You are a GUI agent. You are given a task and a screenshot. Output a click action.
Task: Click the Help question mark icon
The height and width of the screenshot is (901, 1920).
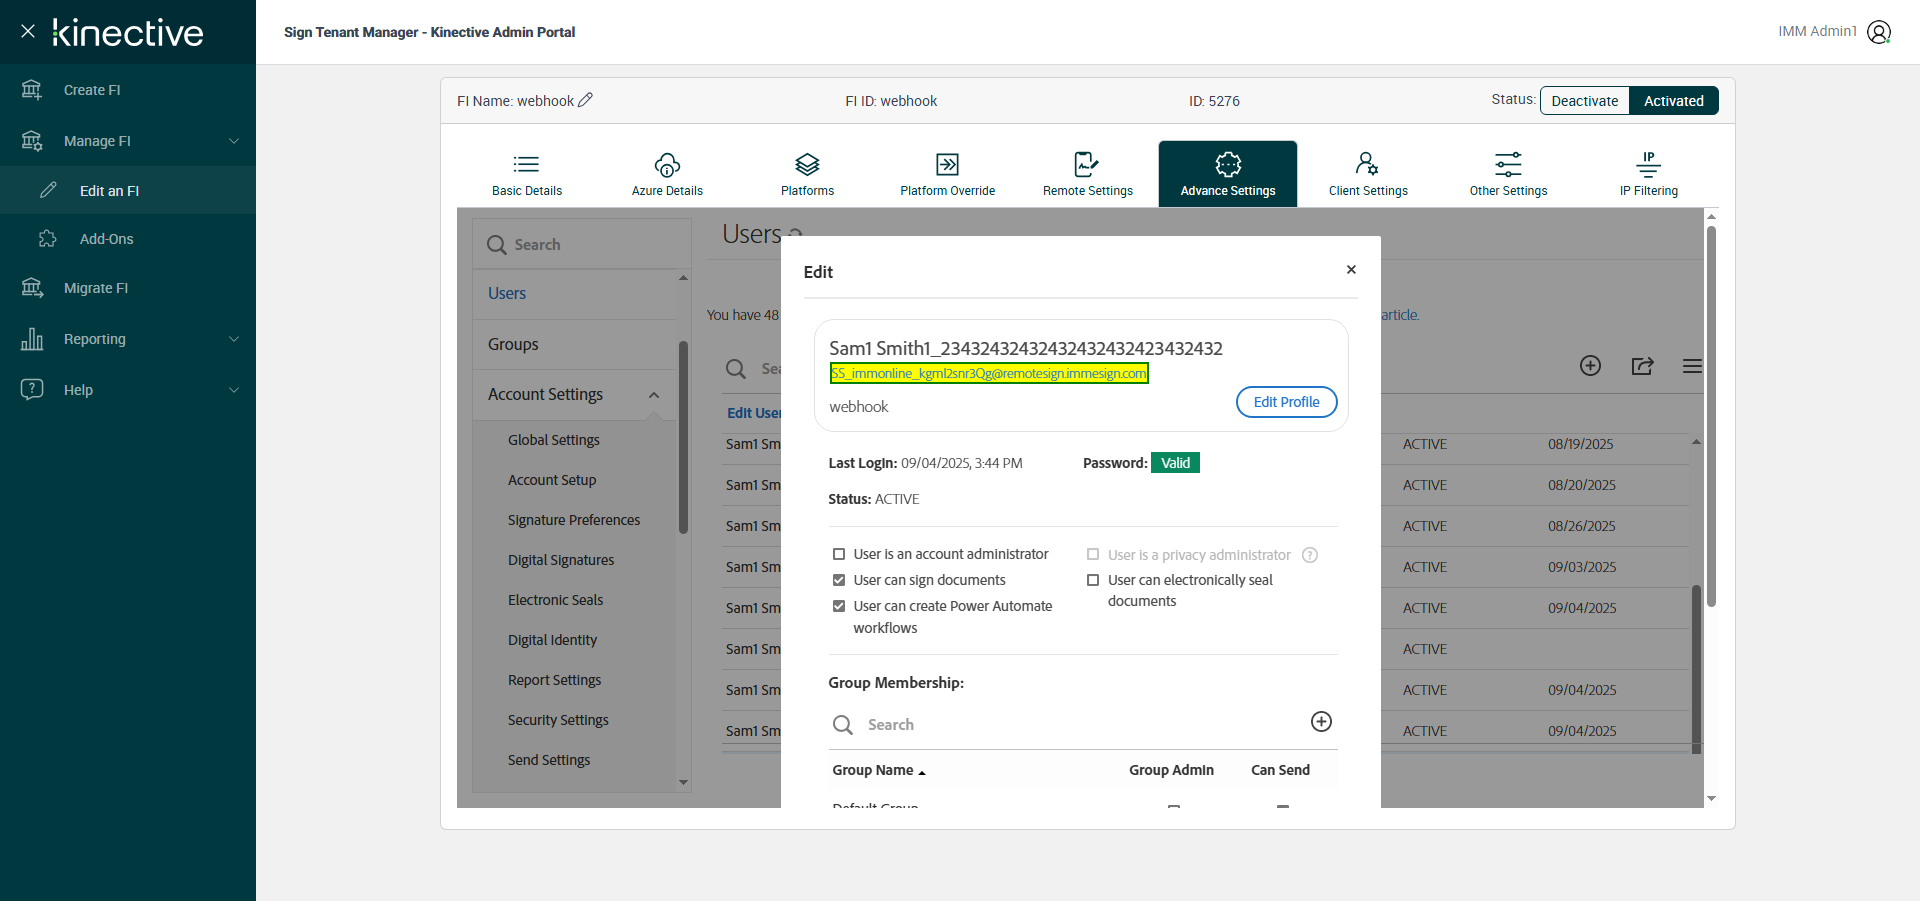coord(32,389)
